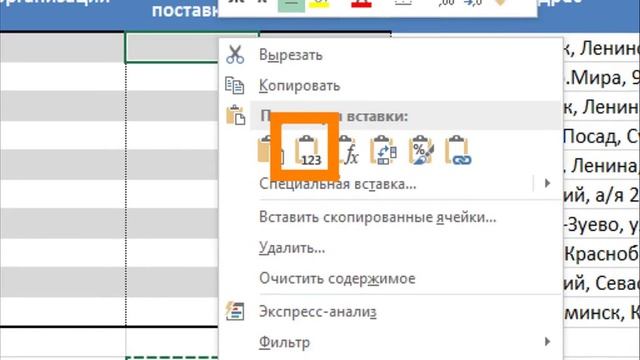The width and height of the screenshot is (640, 360).
Task: Click the decrease decimal button with arrow
Action: click(473, 3)
